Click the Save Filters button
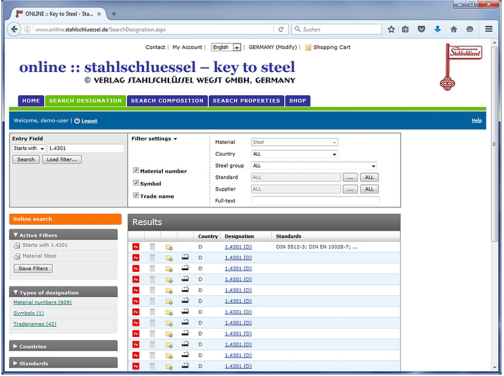This screenshot has width=504, height=376. (33, 268)
